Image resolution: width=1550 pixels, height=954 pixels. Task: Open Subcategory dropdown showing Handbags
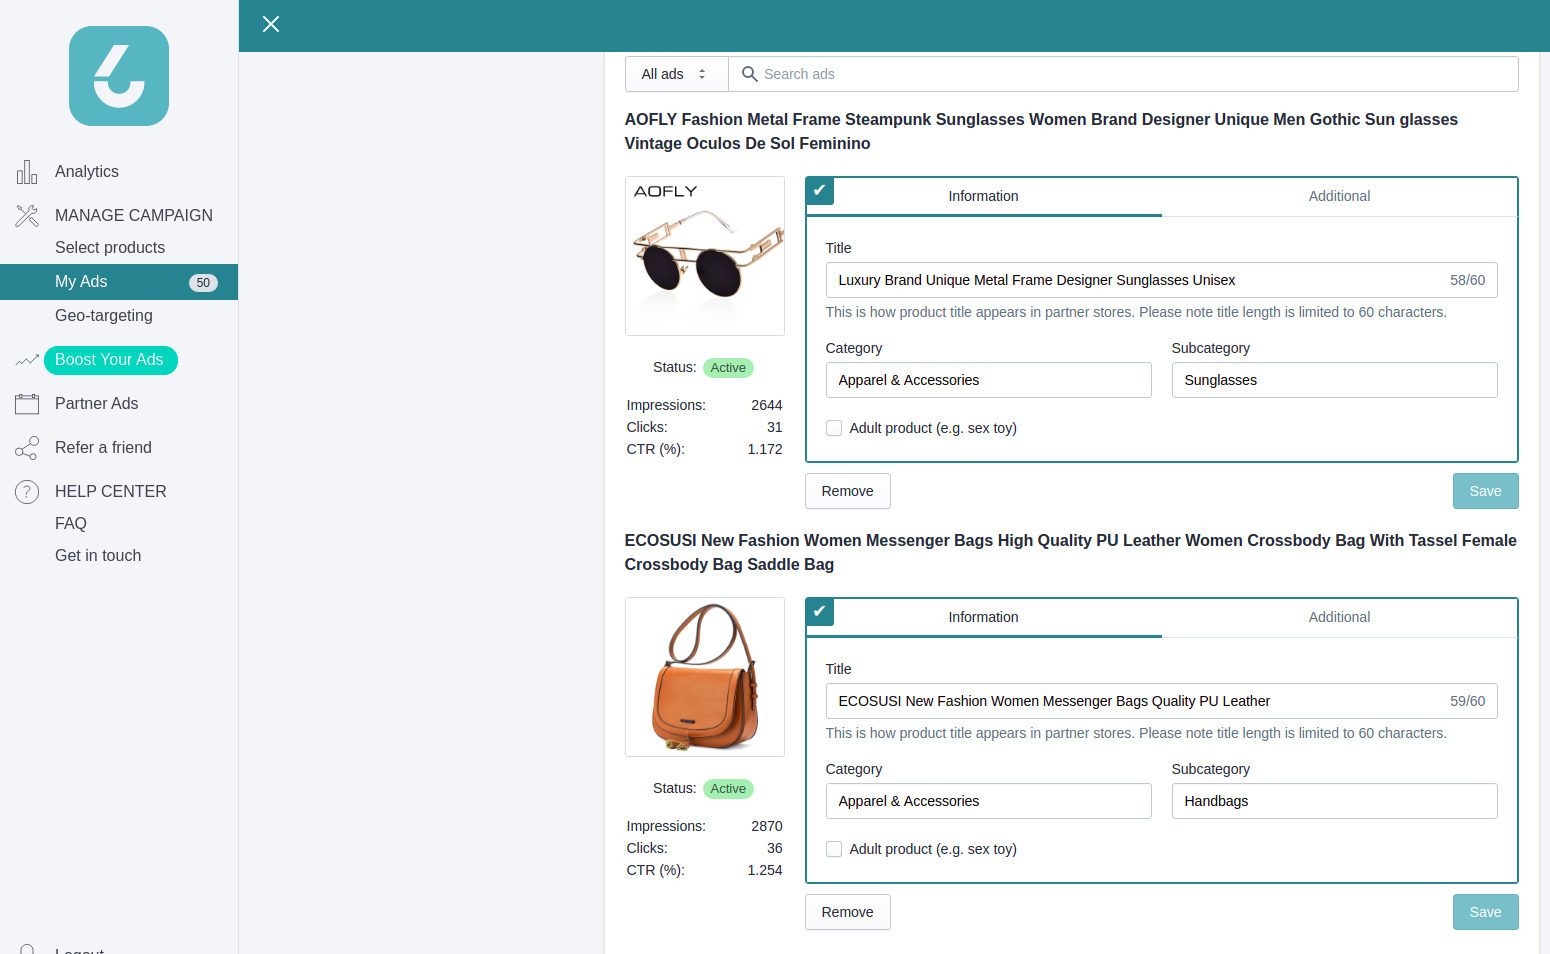pyautogui.click(x=1334, y=801)
